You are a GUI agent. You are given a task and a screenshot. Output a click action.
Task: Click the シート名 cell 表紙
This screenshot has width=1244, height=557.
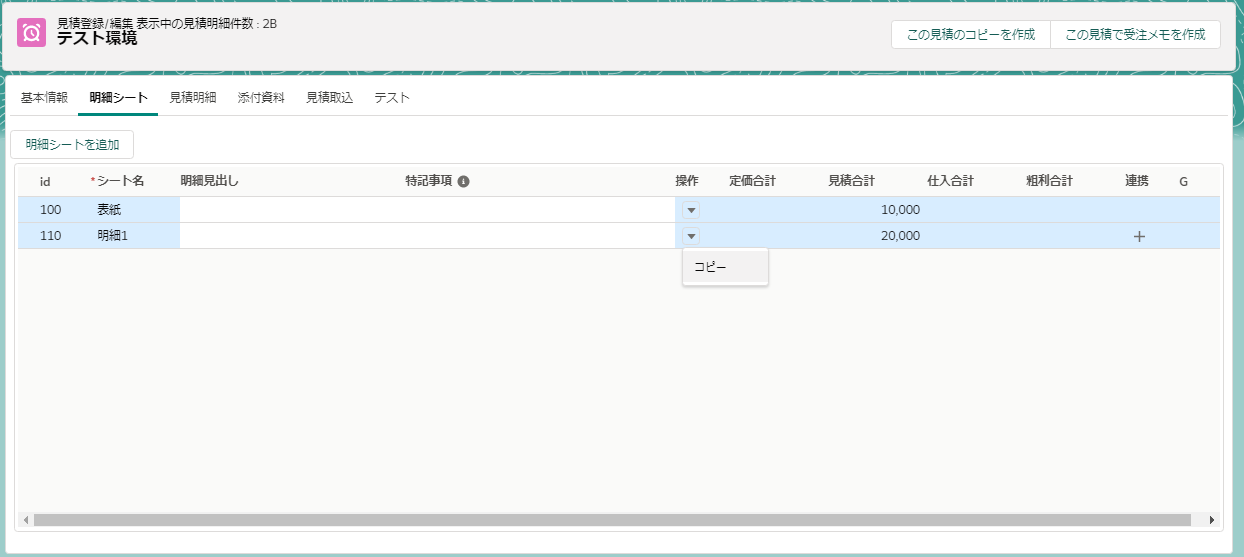pyautogui.click(x=135, y=210)
